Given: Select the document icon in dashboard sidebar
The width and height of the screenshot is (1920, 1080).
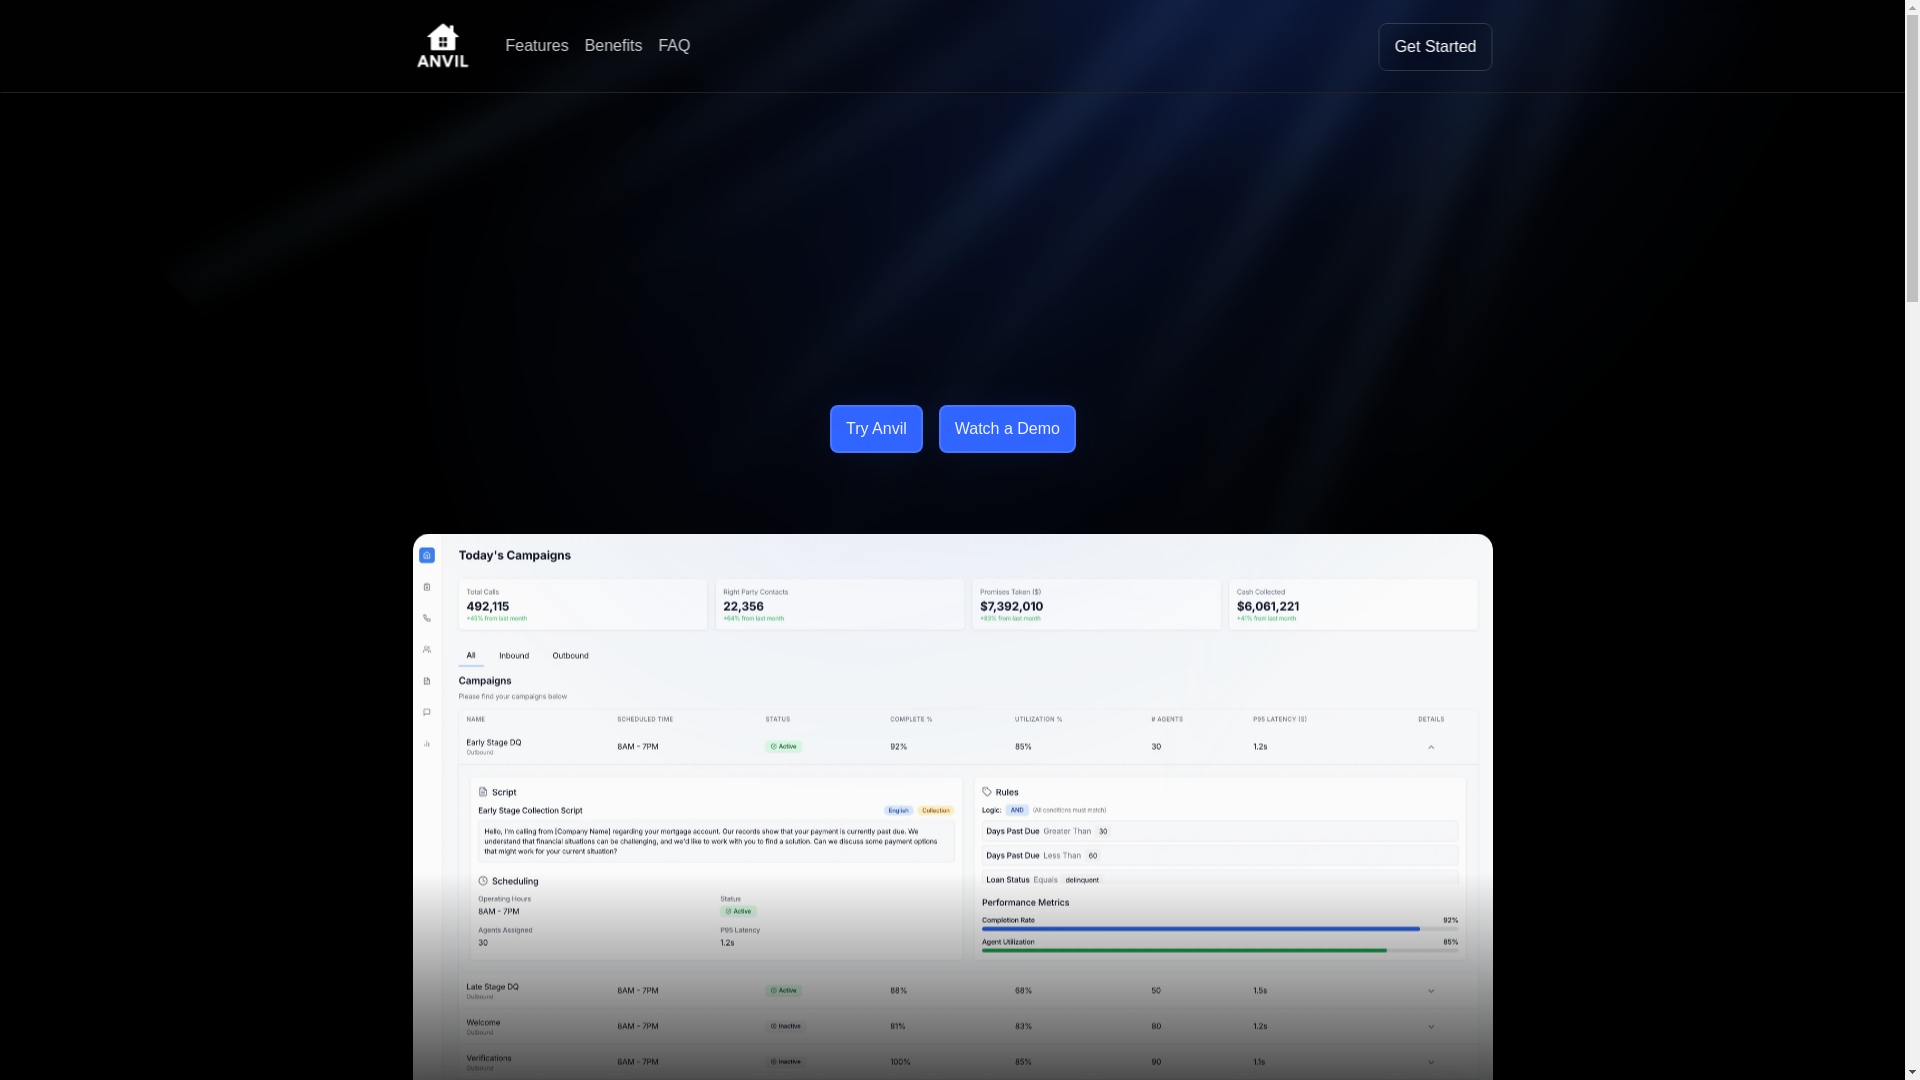Looking at the screenshot, I should (427, 681).
